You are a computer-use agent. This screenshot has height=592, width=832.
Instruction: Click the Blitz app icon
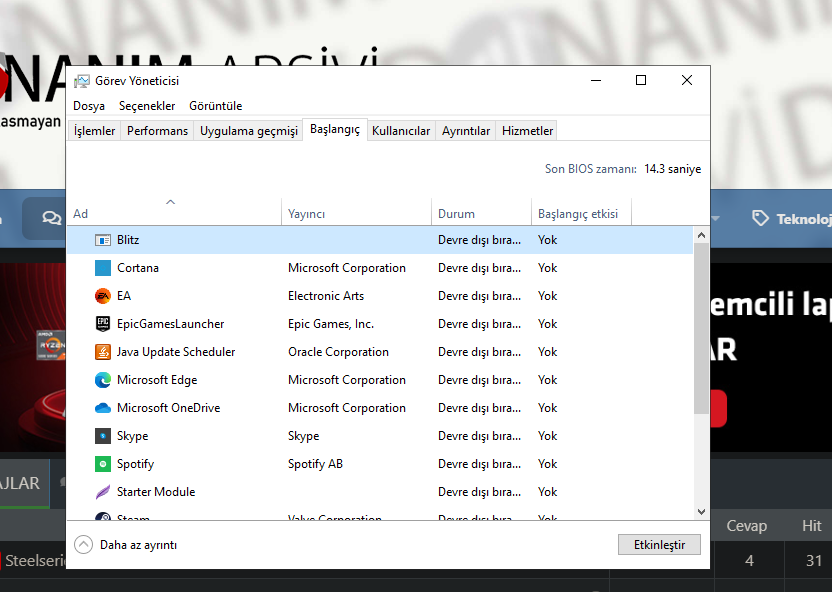[x=102, y=240]
